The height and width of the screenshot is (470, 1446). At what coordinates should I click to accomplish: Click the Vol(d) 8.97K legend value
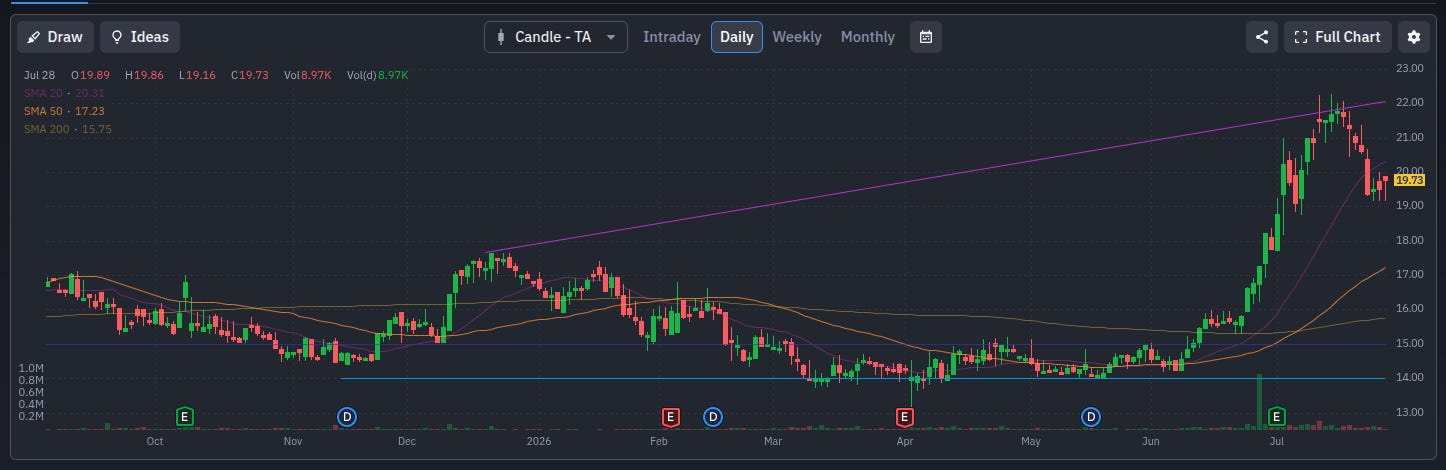point(378,75)
